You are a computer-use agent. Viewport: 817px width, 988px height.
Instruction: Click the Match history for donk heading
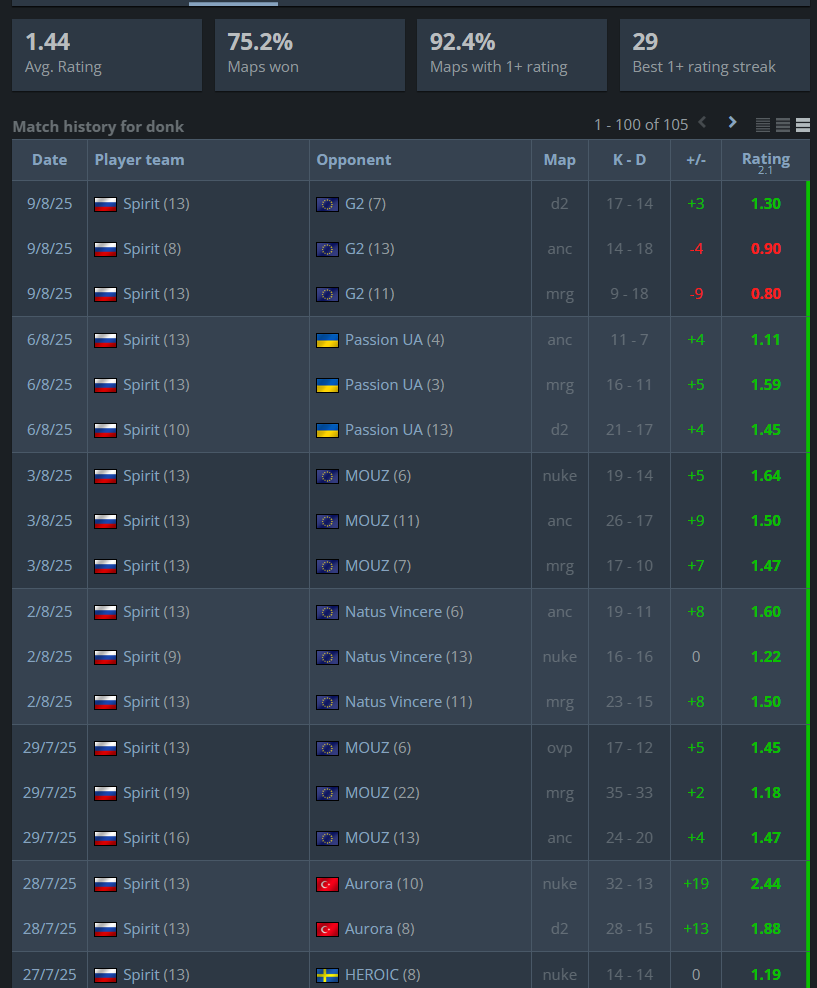click(98, 127)
